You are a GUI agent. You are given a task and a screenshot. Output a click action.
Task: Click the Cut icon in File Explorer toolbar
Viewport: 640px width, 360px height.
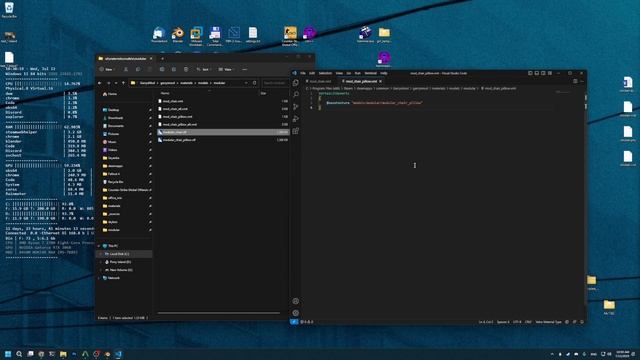(x=126, y=70)
